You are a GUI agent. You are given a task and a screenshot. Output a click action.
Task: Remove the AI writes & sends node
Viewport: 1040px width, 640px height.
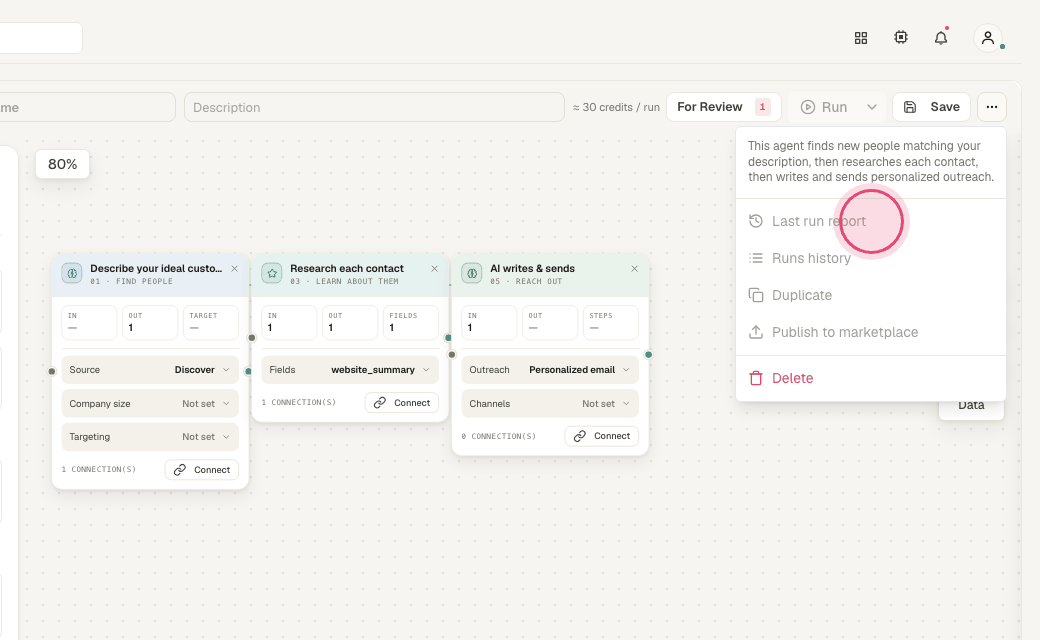(635, 269)
